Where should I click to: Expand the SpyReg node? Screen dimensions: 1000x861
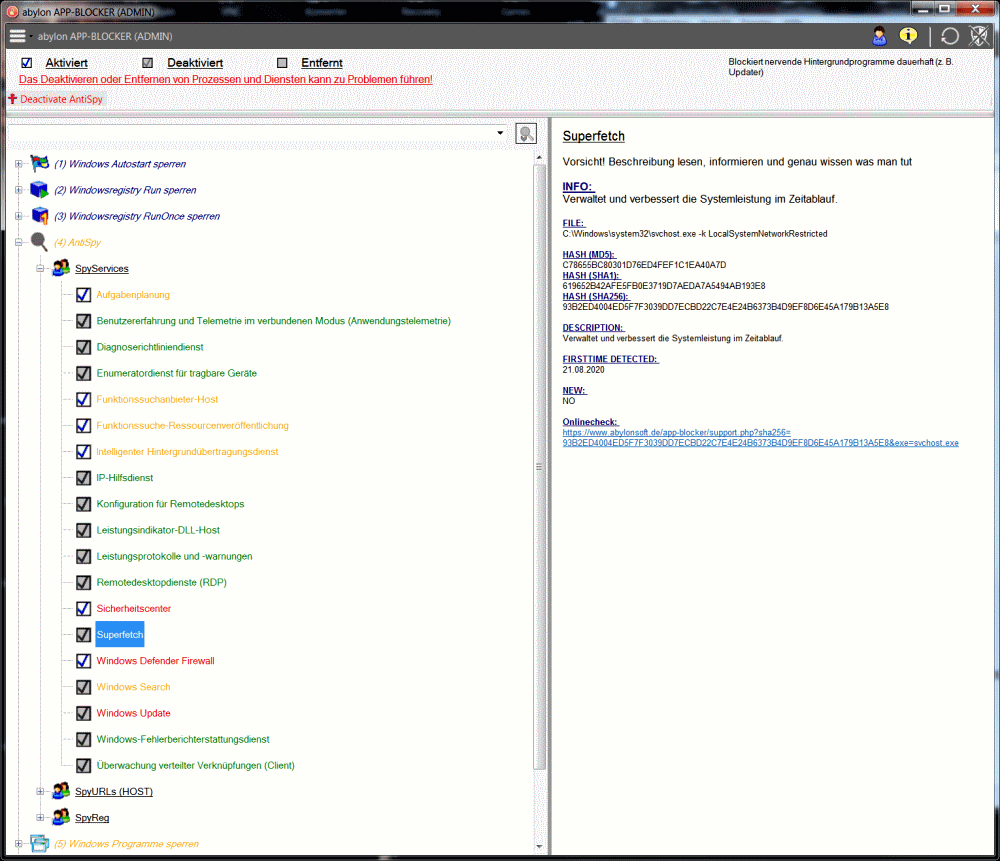click(x=40, y=818)
